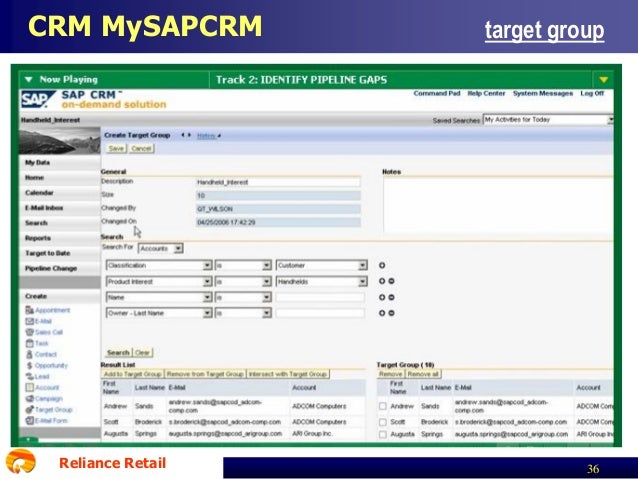Click the Clear button
Viewport: 638px width, 479px height.
[142, 352]
